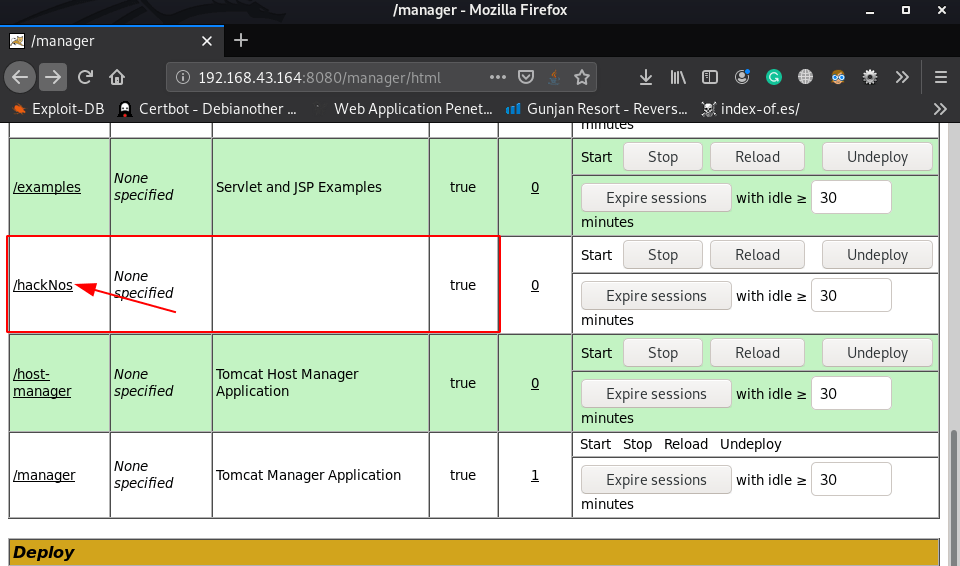Click idle minutes field for /manager
This screenshot has width=960, height=566.
pos(851,479)
